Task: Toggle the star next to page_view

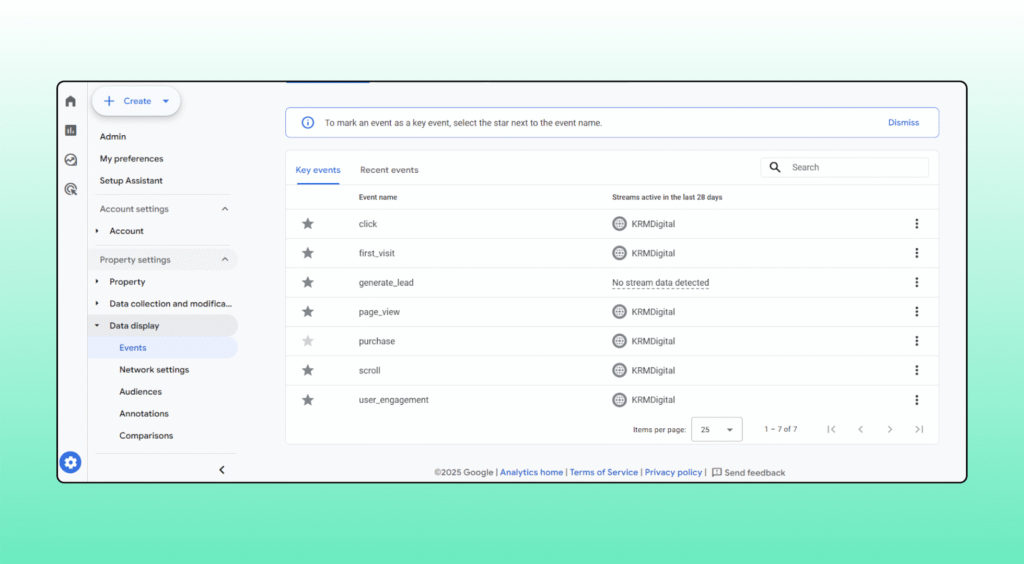Action: [308, 312]
